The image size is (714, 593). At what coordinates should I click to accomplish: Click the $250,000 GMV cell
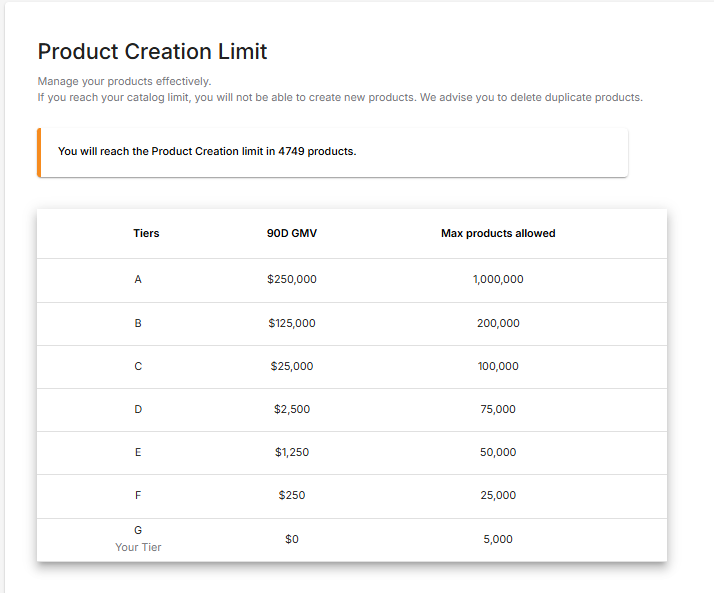click(x=291, y=279)
